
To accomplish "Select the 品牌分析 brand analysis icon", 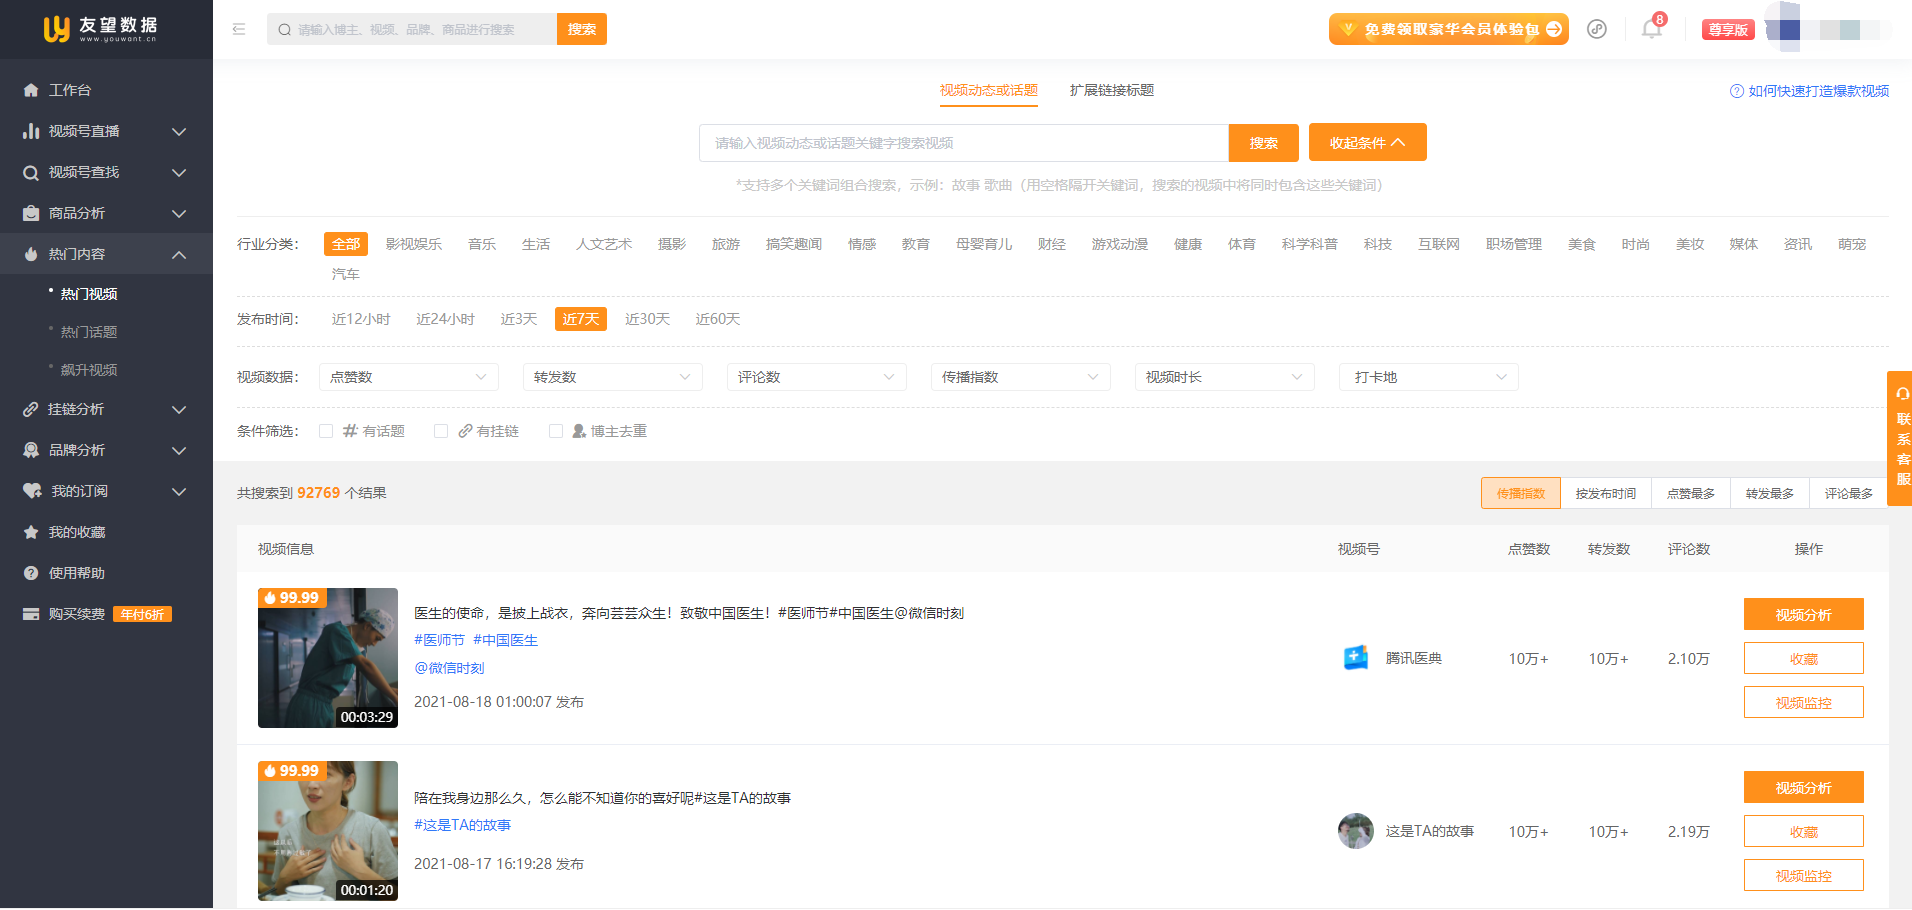I will (32, 450).
